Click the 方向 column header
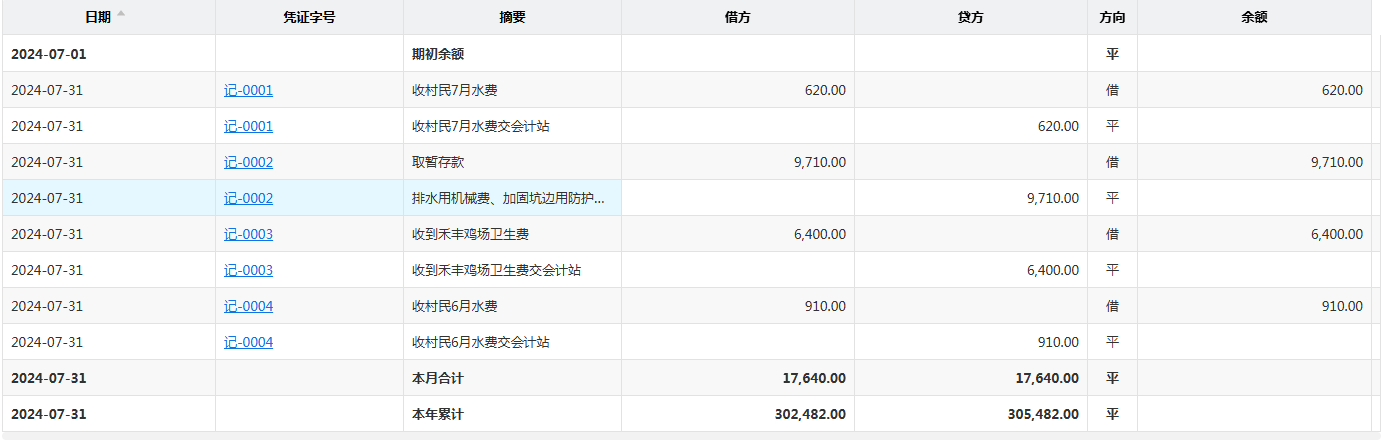The image size is (1381, 443). tap(1112, 17)
